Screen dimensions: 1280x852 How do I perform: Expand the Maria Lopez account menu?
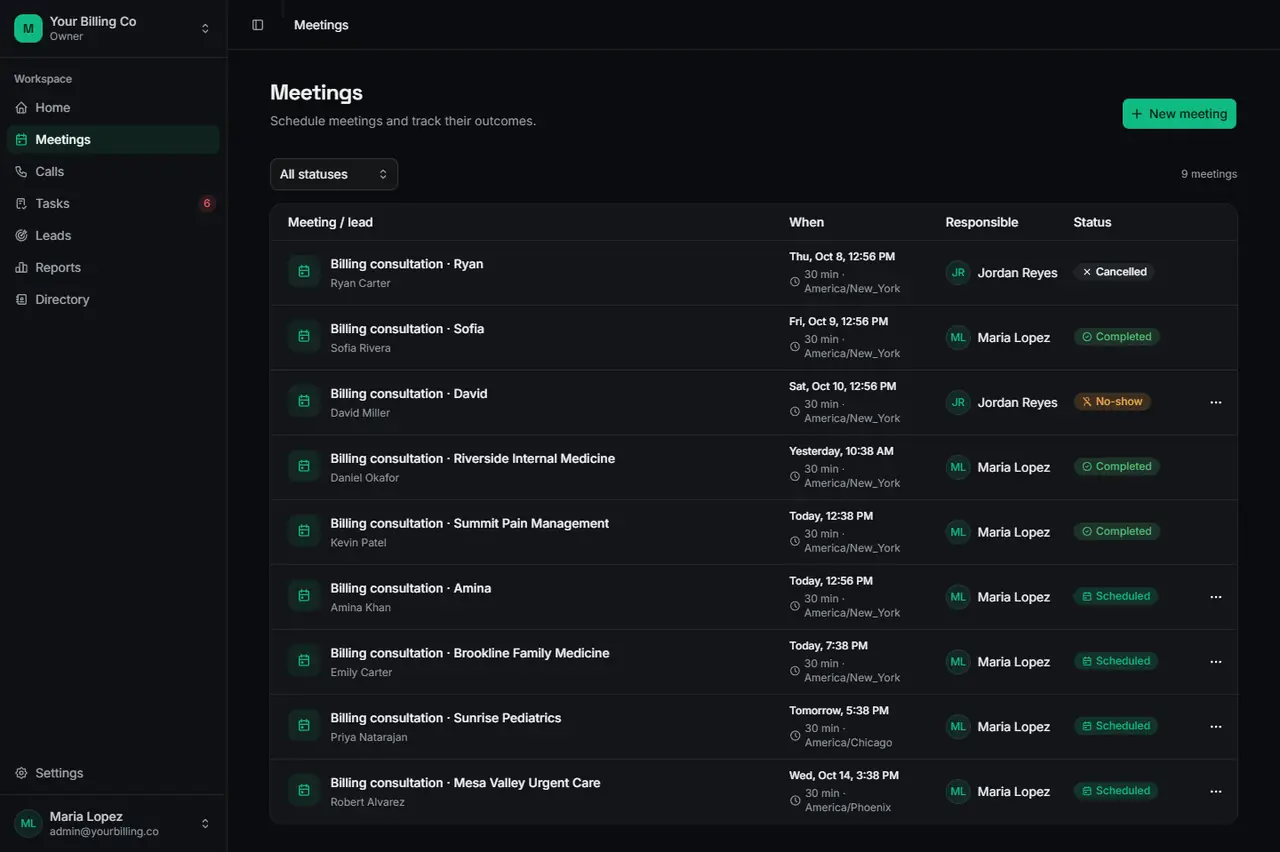[113, 823]
